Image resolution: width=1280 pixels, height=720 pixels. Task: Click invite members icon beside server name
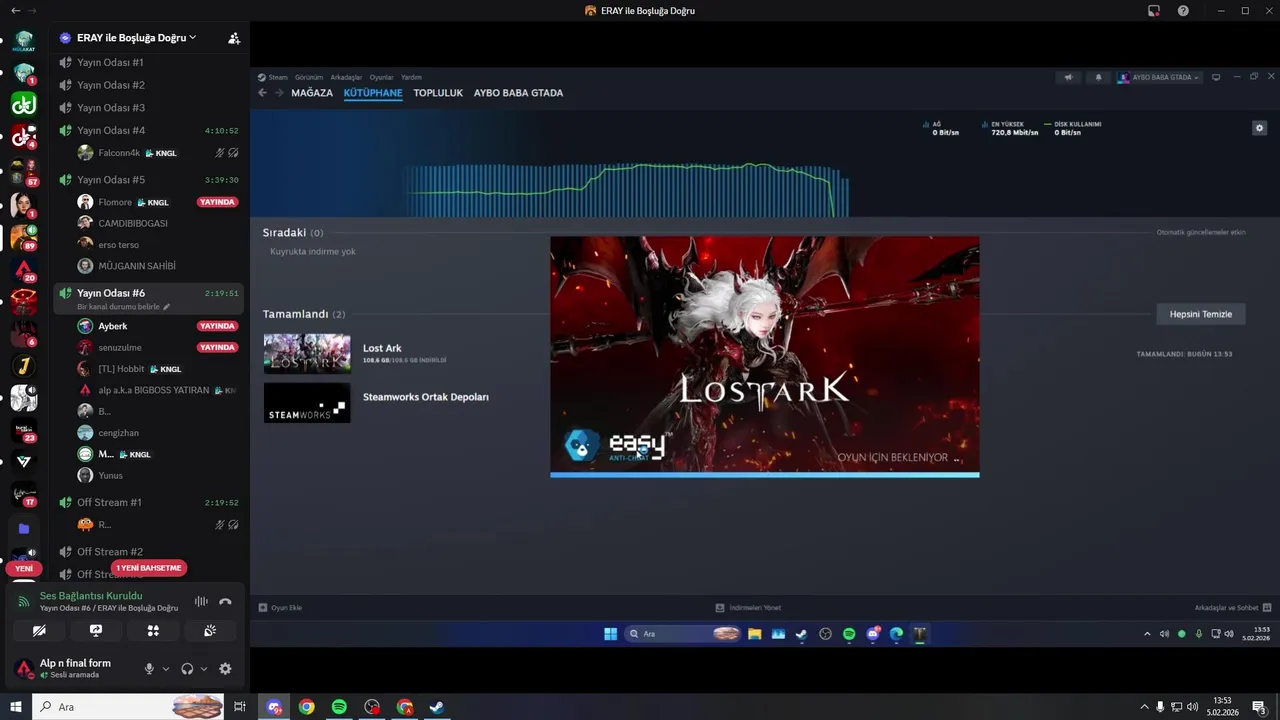(234, 38)
